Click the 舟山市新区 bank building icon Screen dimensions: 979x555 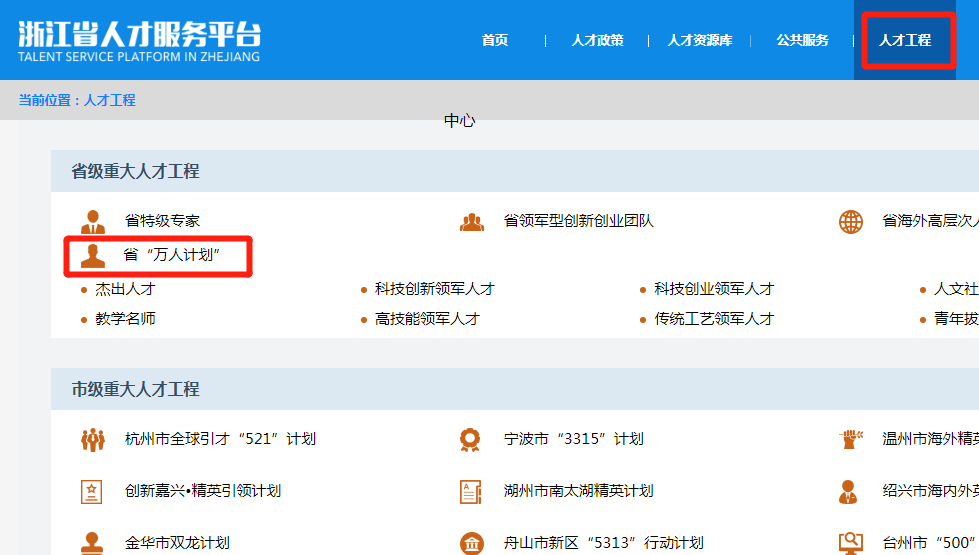(471, 544)
